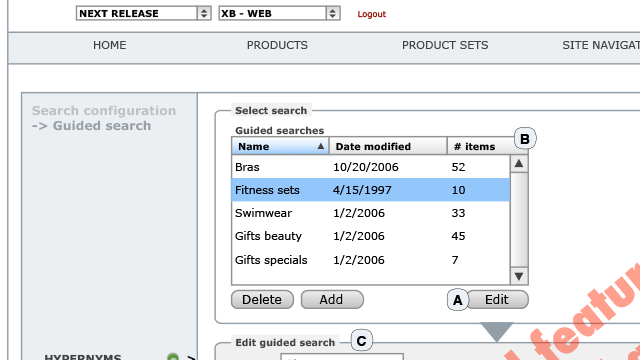
Task: Click the HYPERNYMS sidebar item
Action: (83, 357)
